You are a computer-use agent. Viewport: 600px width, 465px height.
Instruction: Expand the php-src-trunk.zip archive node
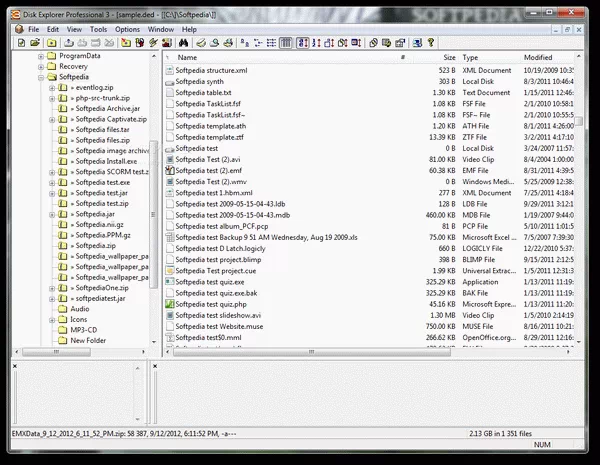click(52, 98)
